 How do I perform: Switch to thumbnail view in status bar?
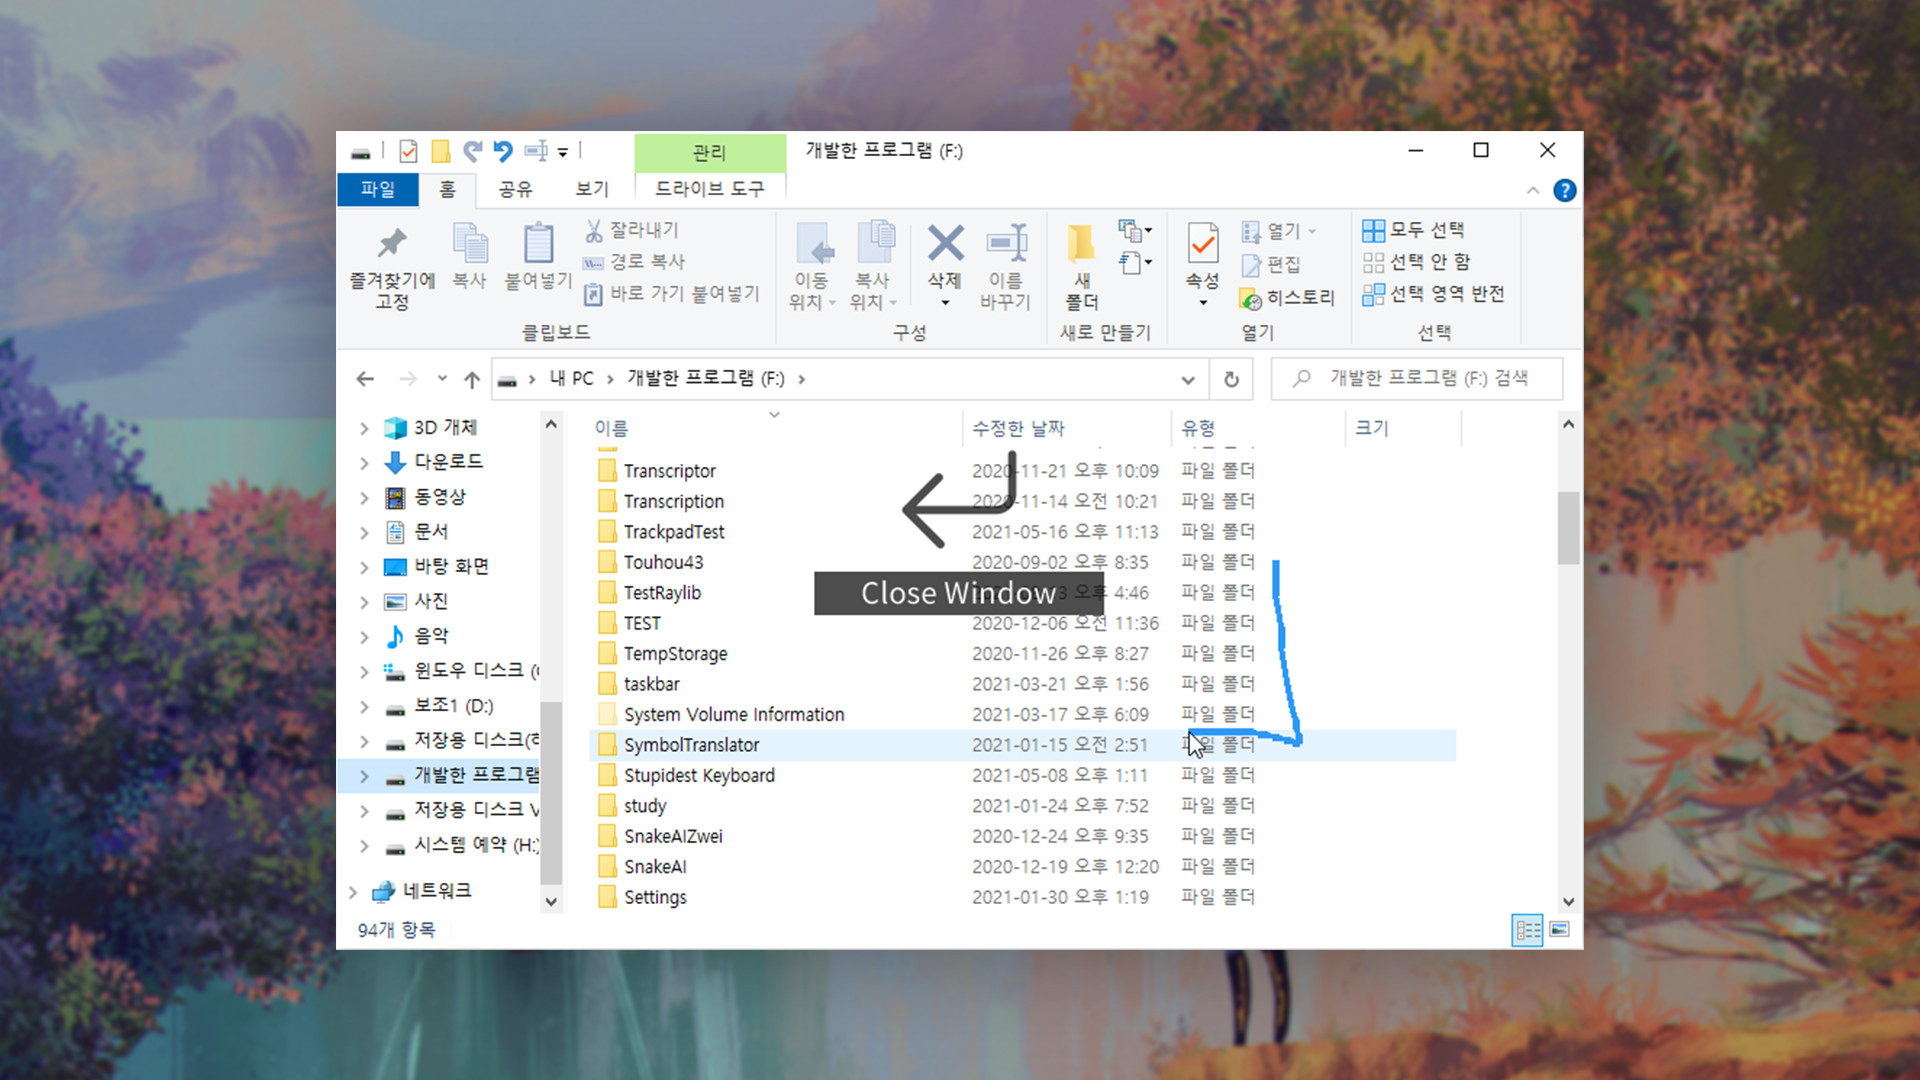[1560, 930]
